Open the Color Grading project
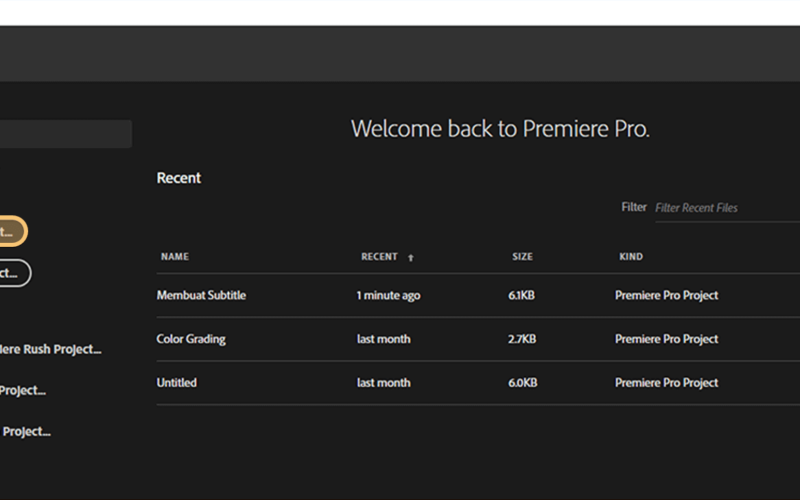The width and height of the screenshot is (800, 500). tap(191, 339)
